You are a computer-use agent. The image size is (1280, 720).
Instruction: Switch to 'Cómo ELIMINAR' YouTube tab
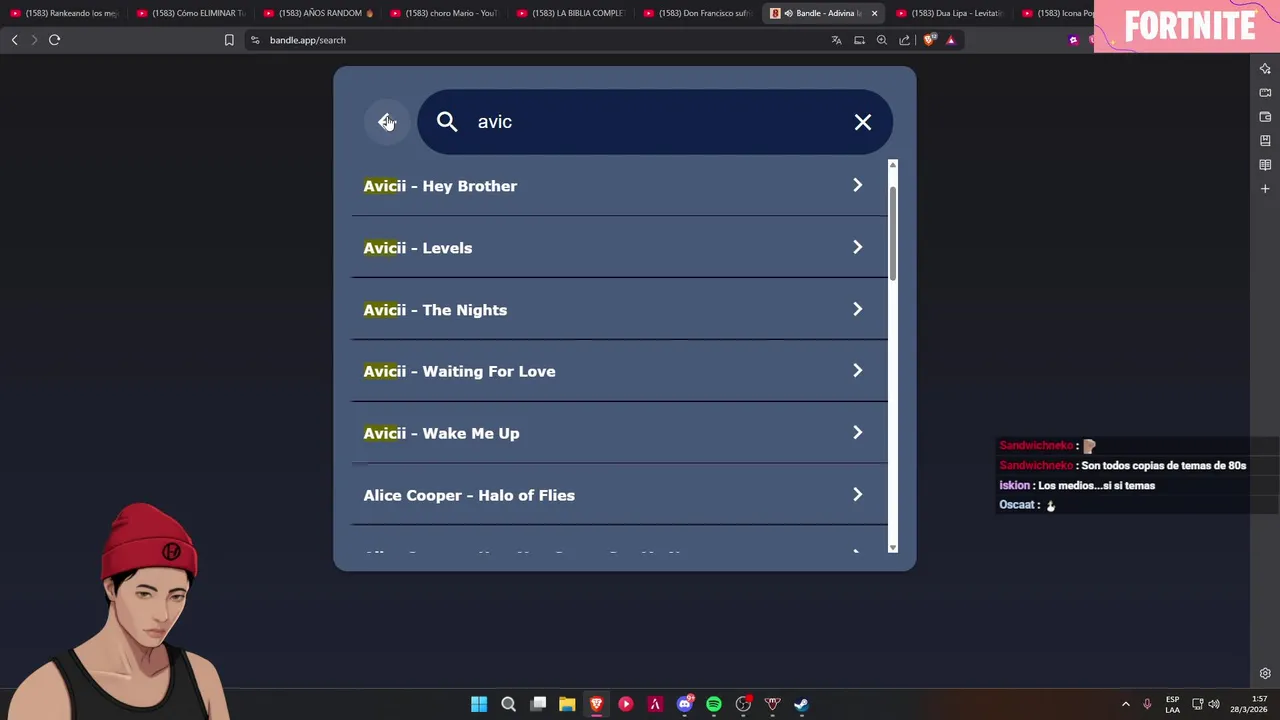point(191,13)
